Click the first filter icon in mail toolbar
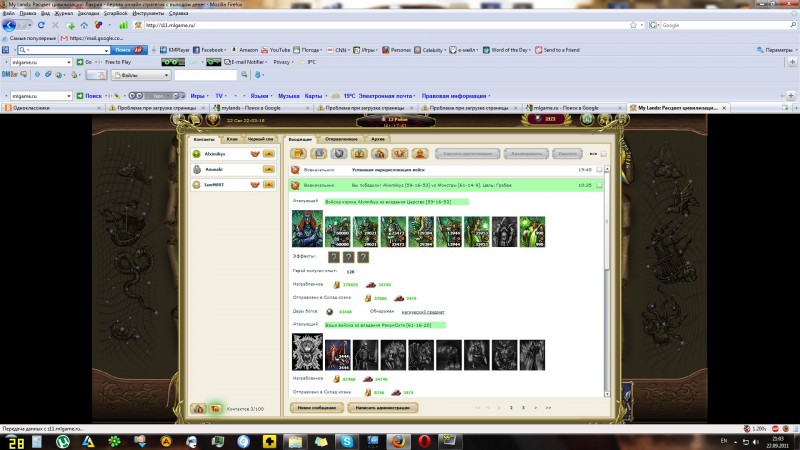800x450 pixels. 298,153
